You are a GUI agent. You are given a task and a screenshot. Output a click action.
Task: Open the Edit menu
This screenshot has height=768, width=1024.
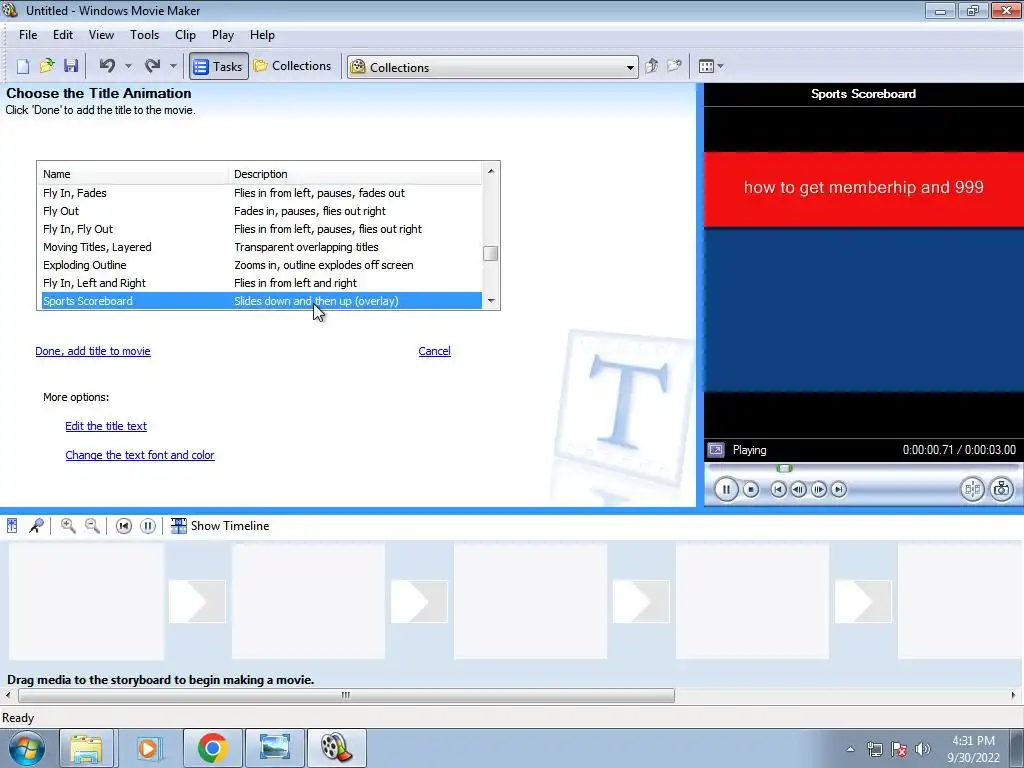(63, 35)
